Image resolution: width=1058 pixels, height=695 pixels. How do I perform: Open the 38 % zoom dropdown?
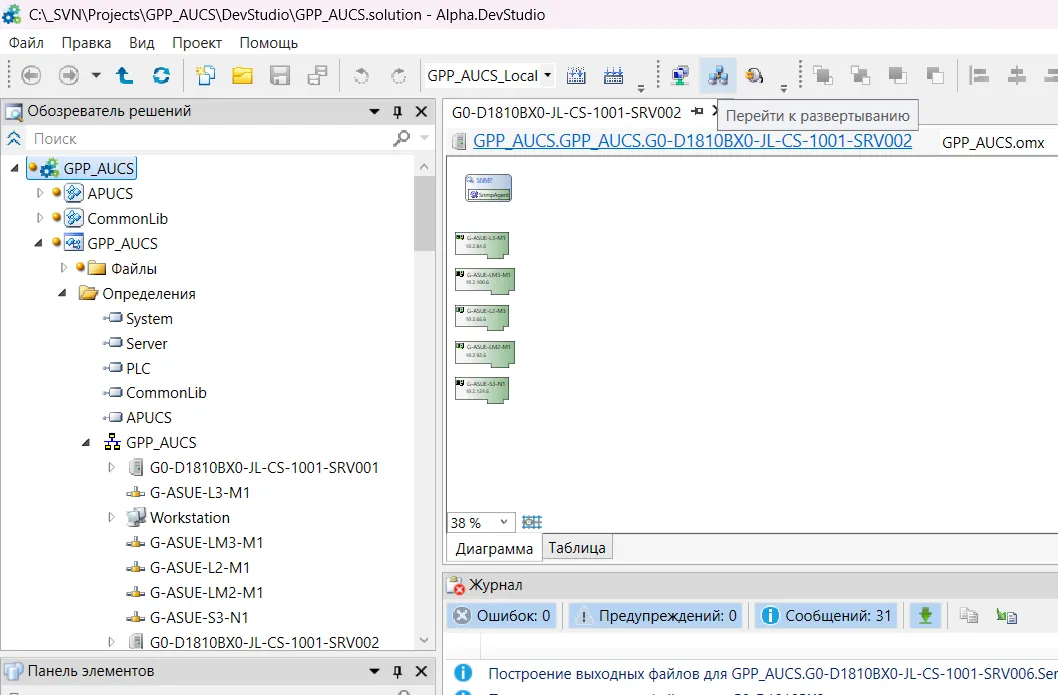[503, 522]
